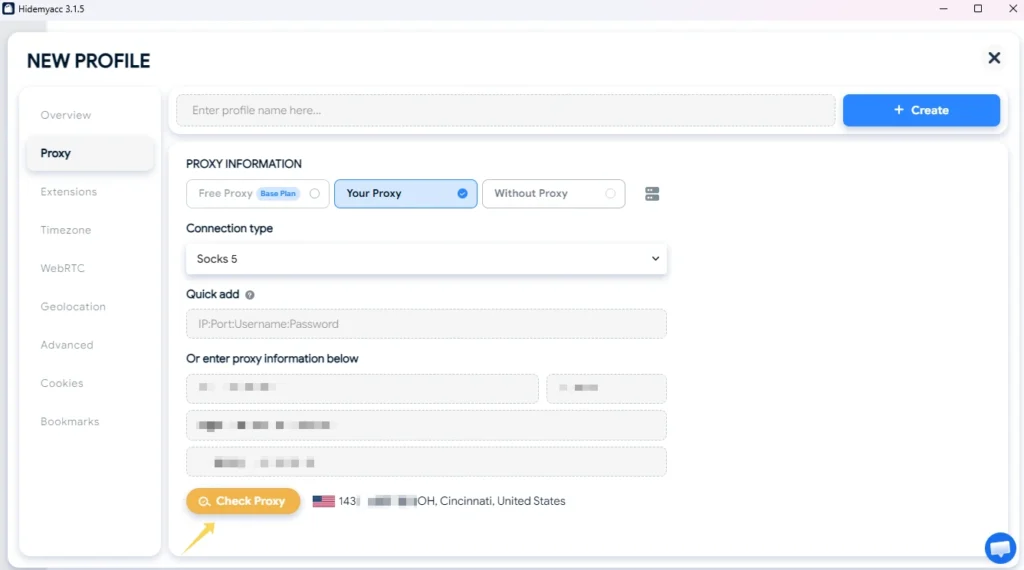Expand the Socks 5 connection type dropdown
1024x570 pixels.
point(426,259)
